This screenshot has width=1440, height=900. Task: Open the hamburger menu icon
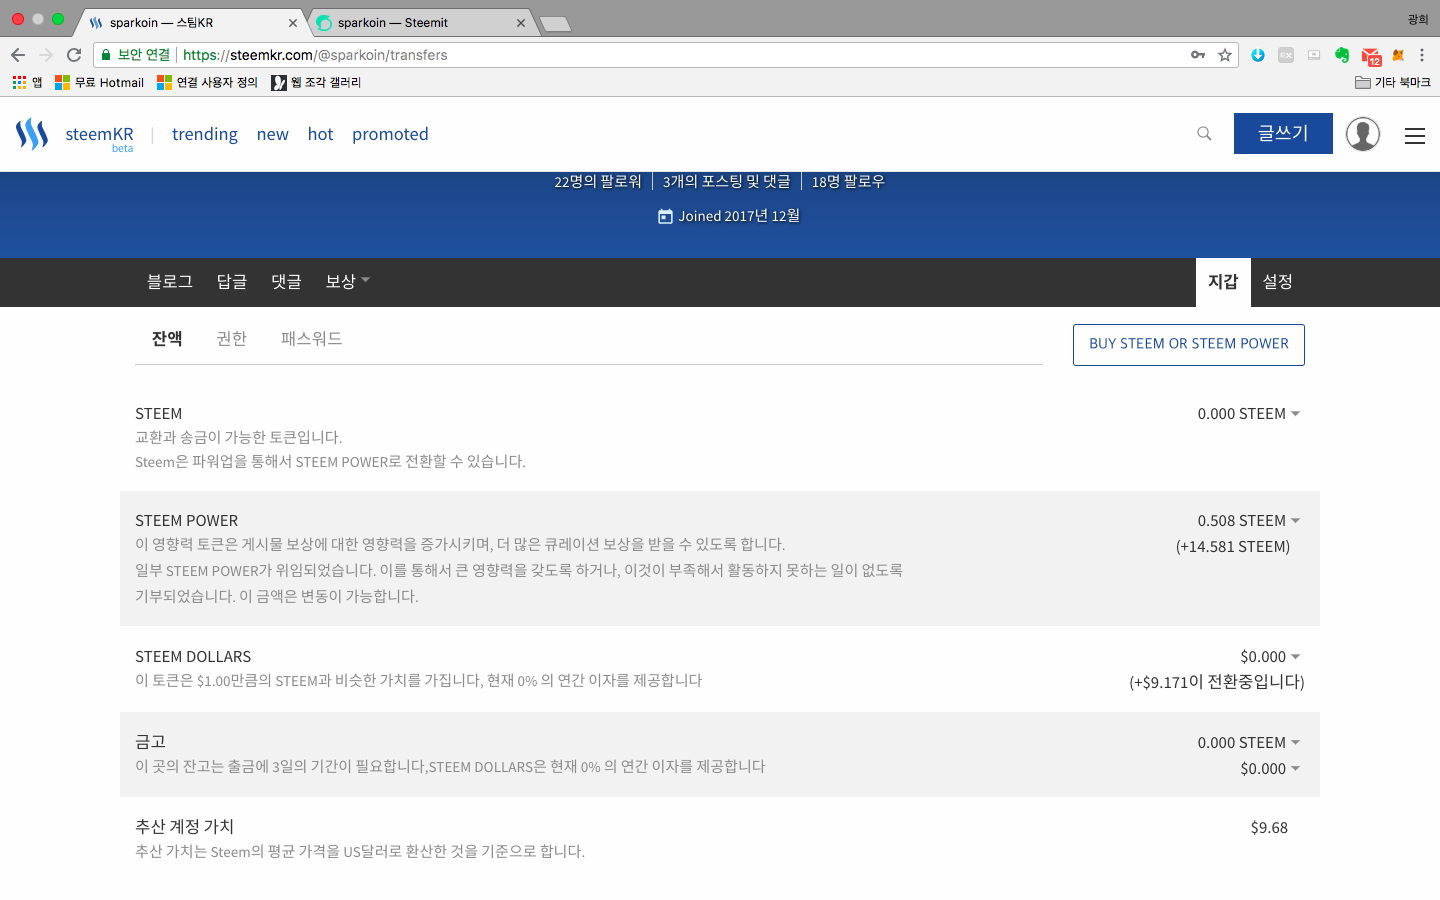coord(1415,135)
